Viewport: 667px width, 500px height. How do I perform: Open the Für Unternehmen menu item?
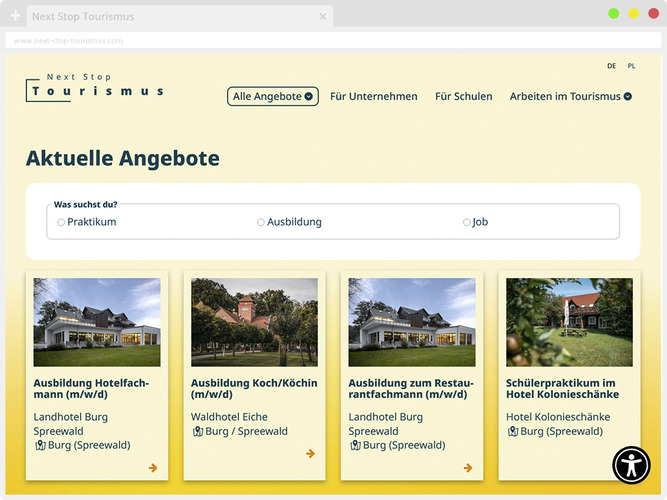374,97
